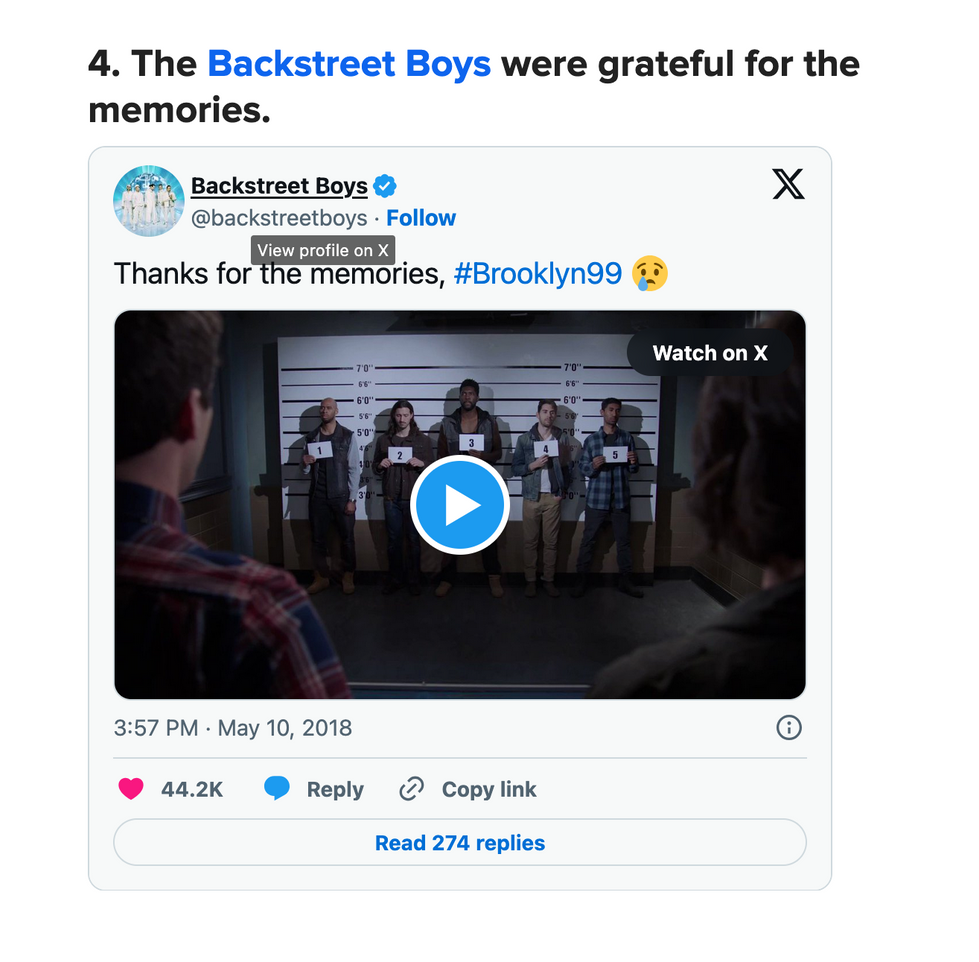Play the embedded Brooklyn99 video
This screenshot has height=962, width=979.
click(460, 505)
